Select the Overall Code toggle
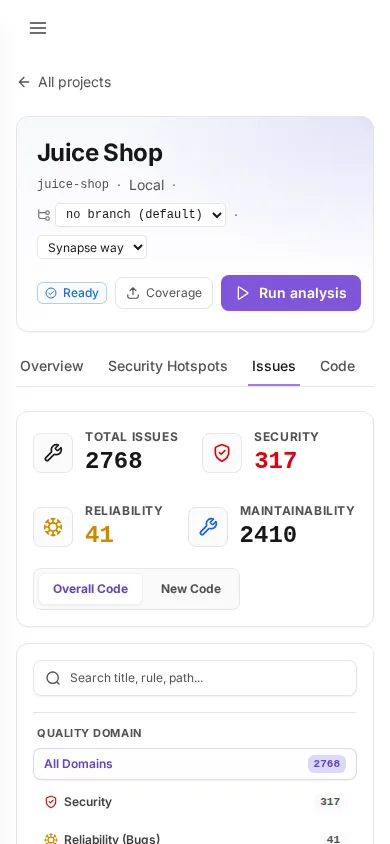This screenshot has height=844, width=390. point(90,589)
